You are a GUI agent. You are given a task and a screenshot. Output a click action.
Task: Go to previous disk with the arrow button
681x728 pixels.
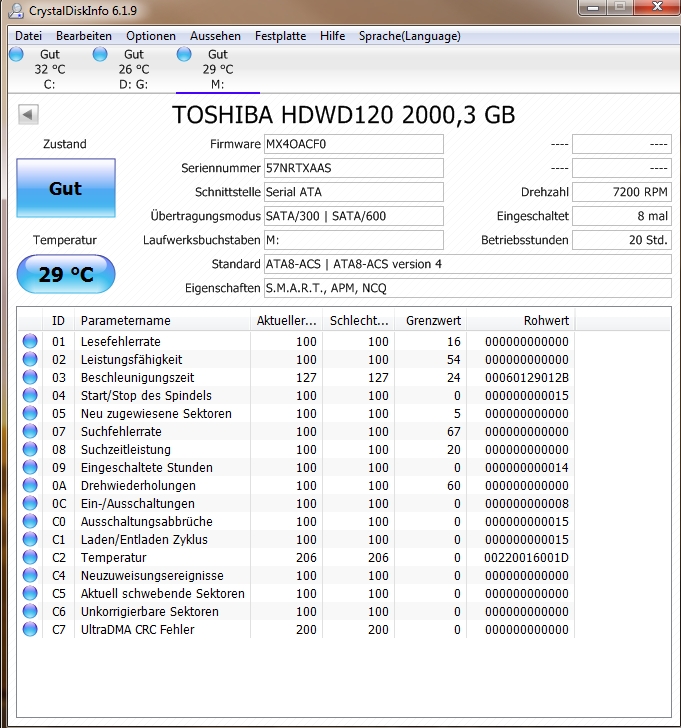28,114
